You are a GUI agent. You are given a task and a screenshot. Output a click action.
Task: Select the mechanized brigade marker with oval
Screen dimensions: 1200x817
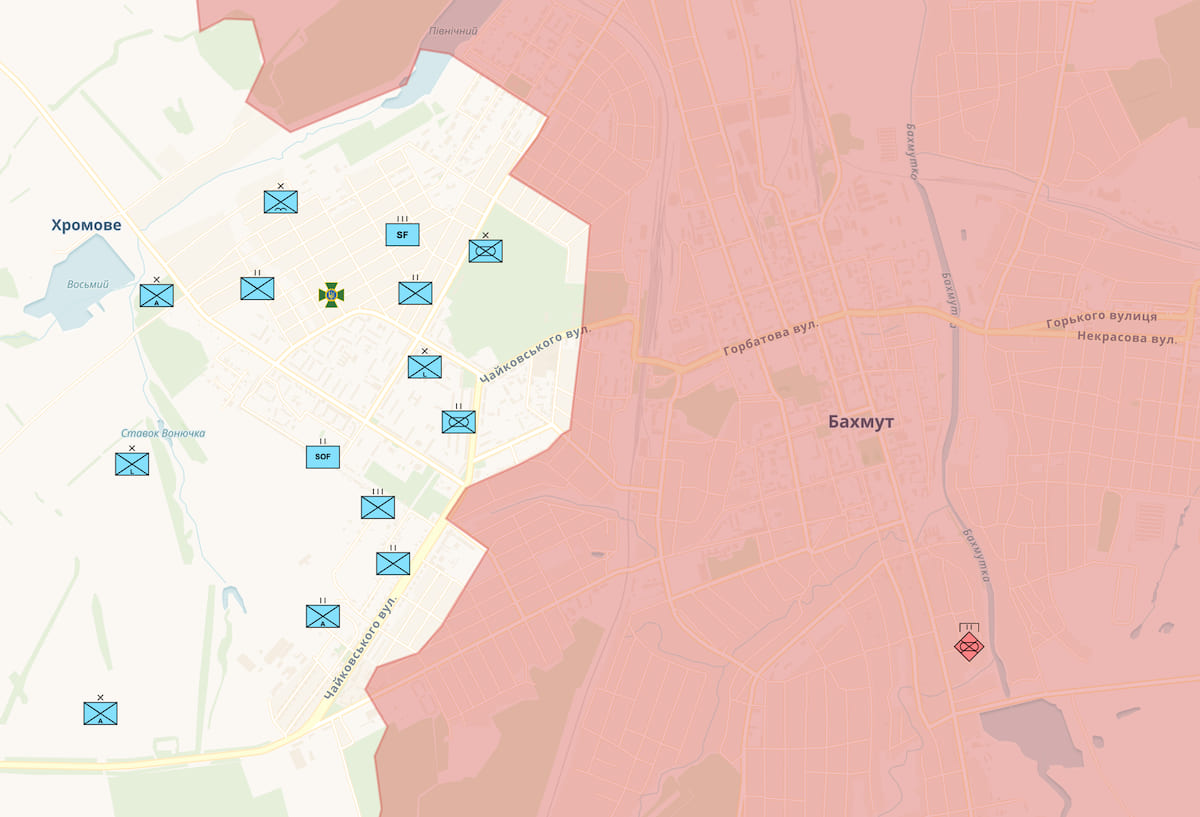(x=485, y=251)
